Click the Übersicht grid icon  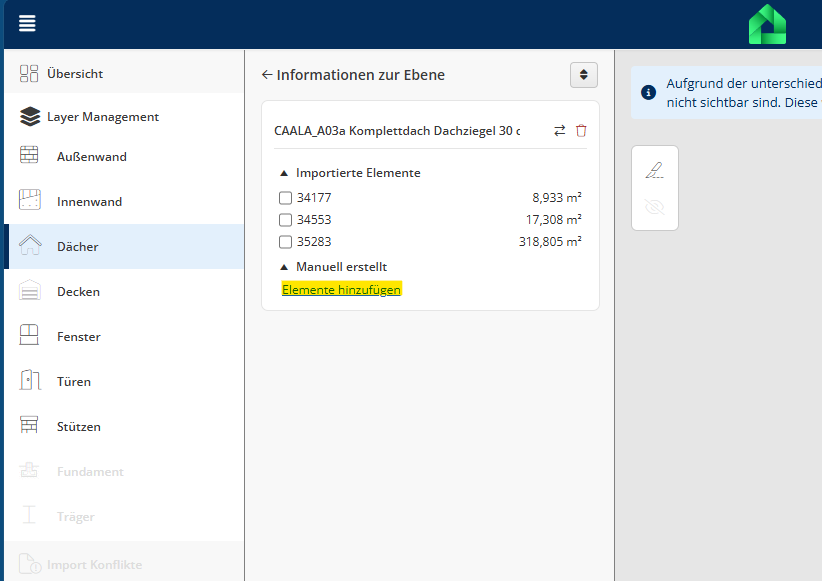point(29,73)
